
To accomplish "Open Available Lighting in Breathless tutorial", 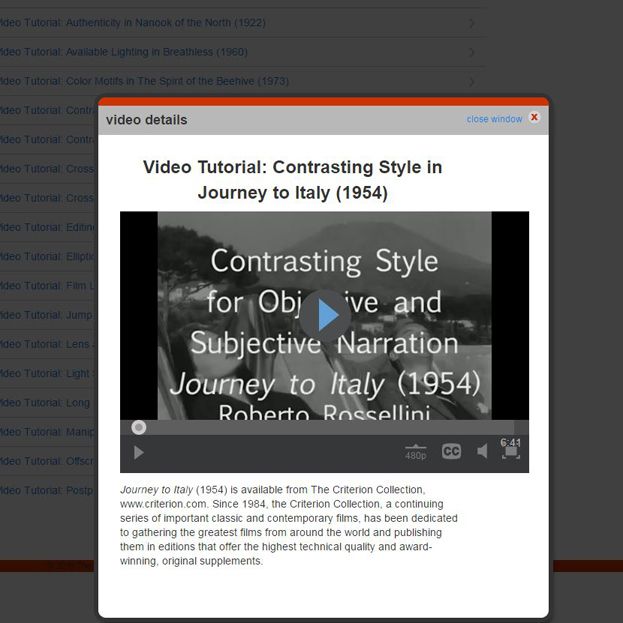I will click(x=124, y=52).
